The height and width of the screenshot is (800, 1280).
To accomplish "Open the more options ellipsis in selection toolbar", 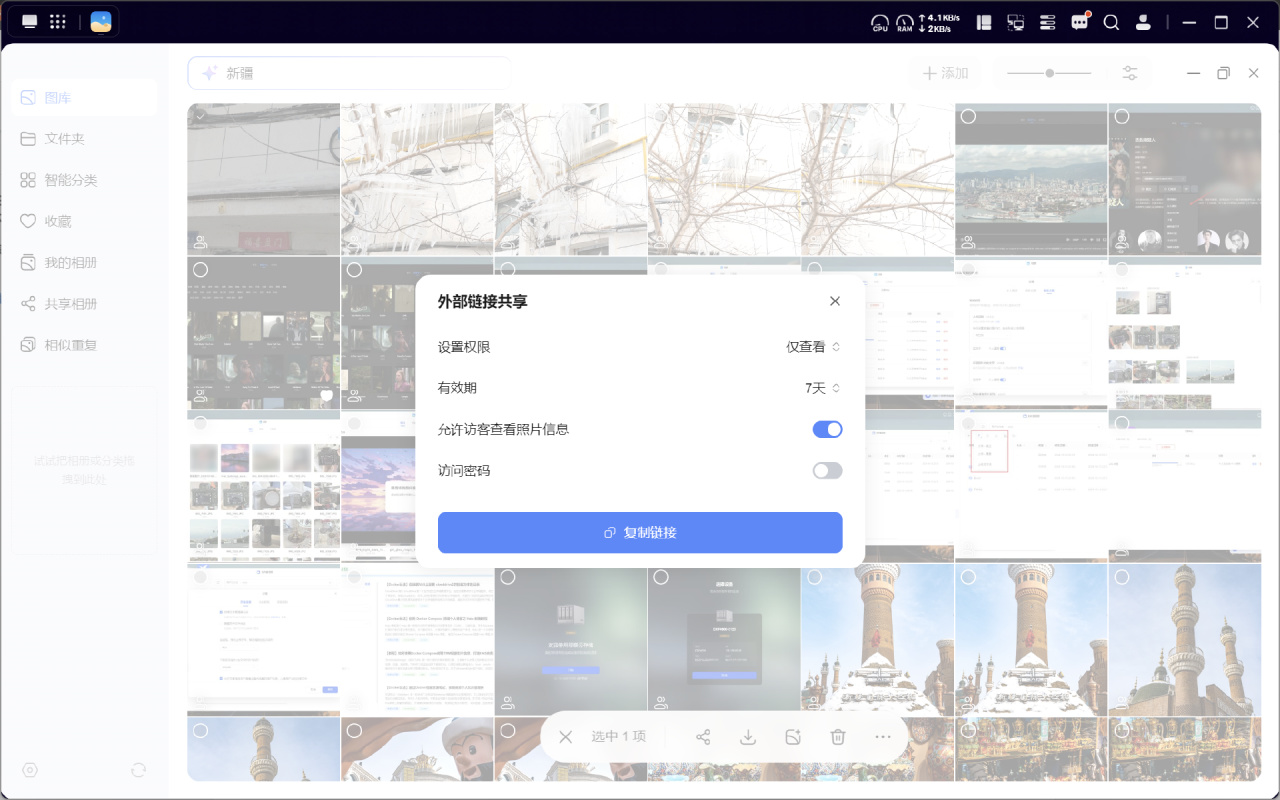I will [882, 737].
